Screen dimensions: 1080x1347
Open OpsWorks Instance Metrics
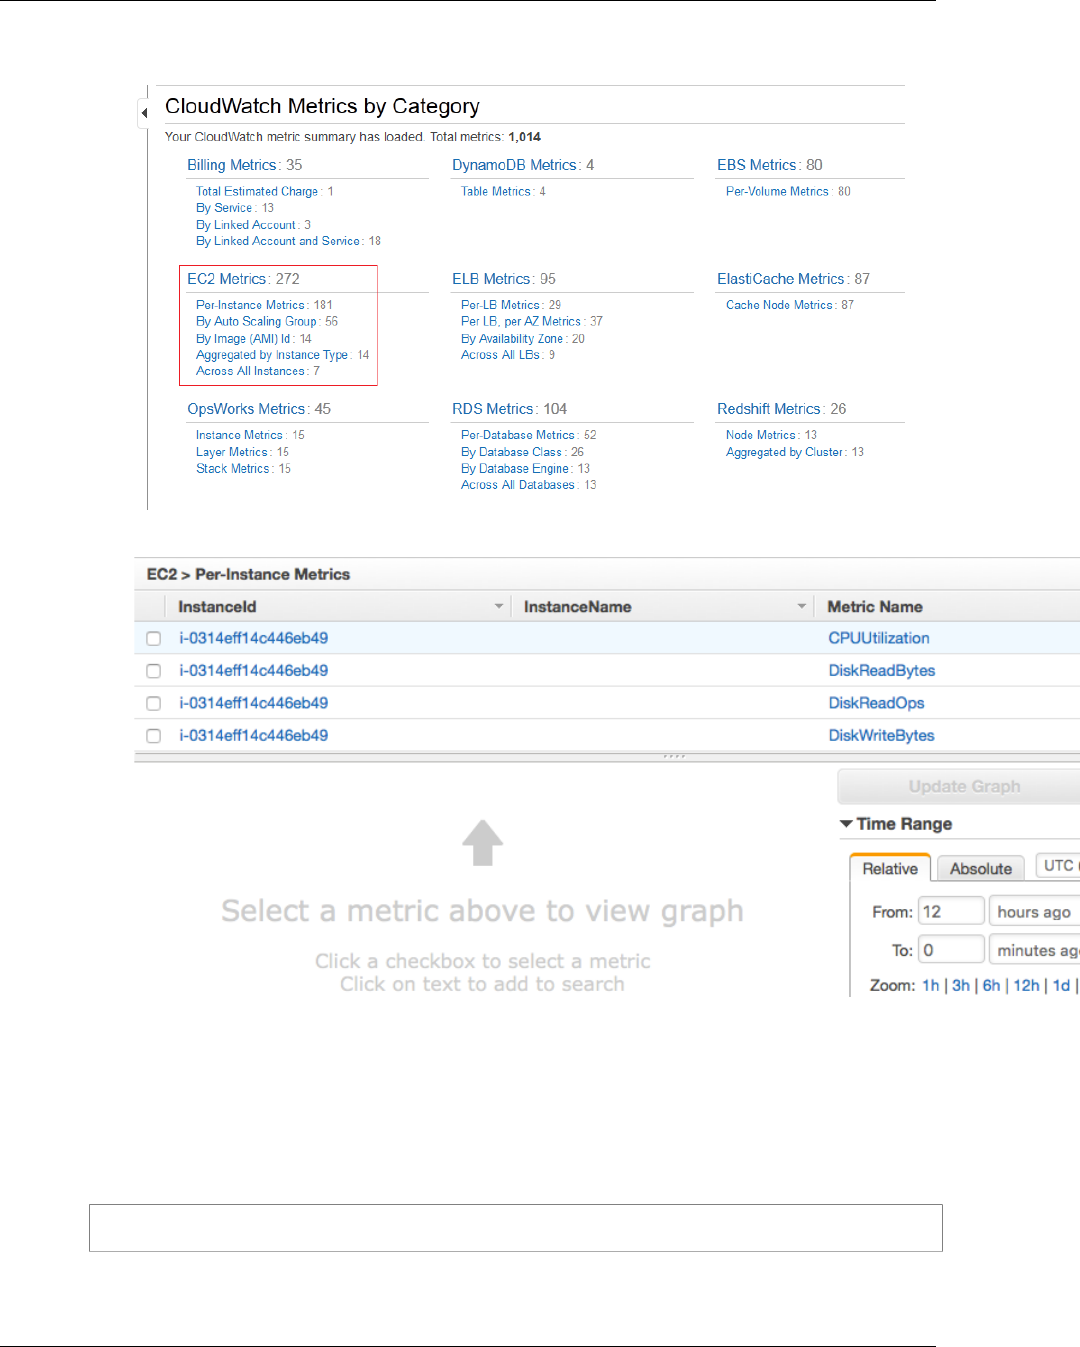point(239,435)
